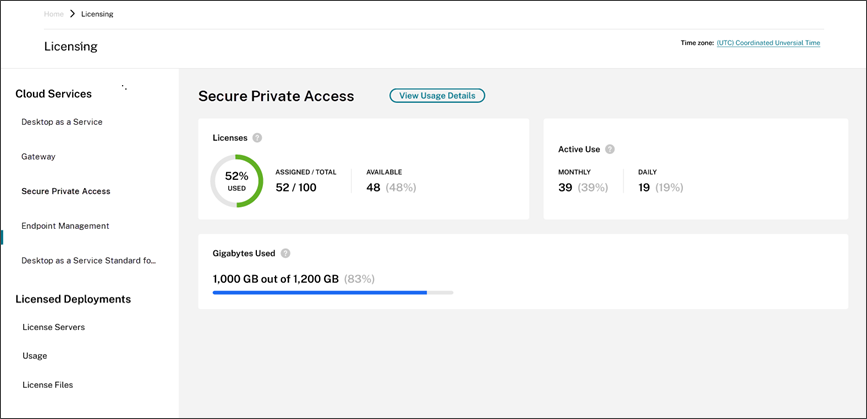
Task: Open License Files in the sidebar
Action: (x=48, y=385)
